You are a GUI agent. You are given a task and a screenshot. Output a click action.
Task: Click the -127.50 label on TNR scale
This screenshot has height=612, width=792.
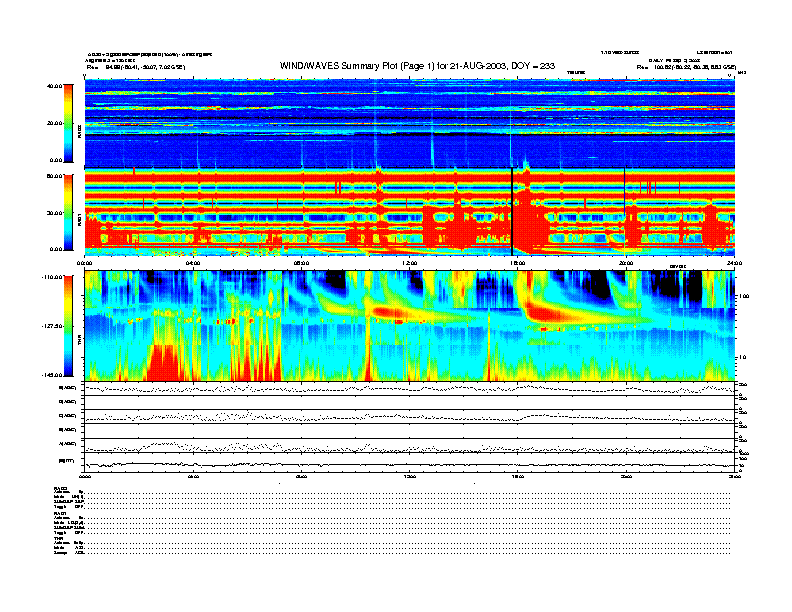(52, 326)
